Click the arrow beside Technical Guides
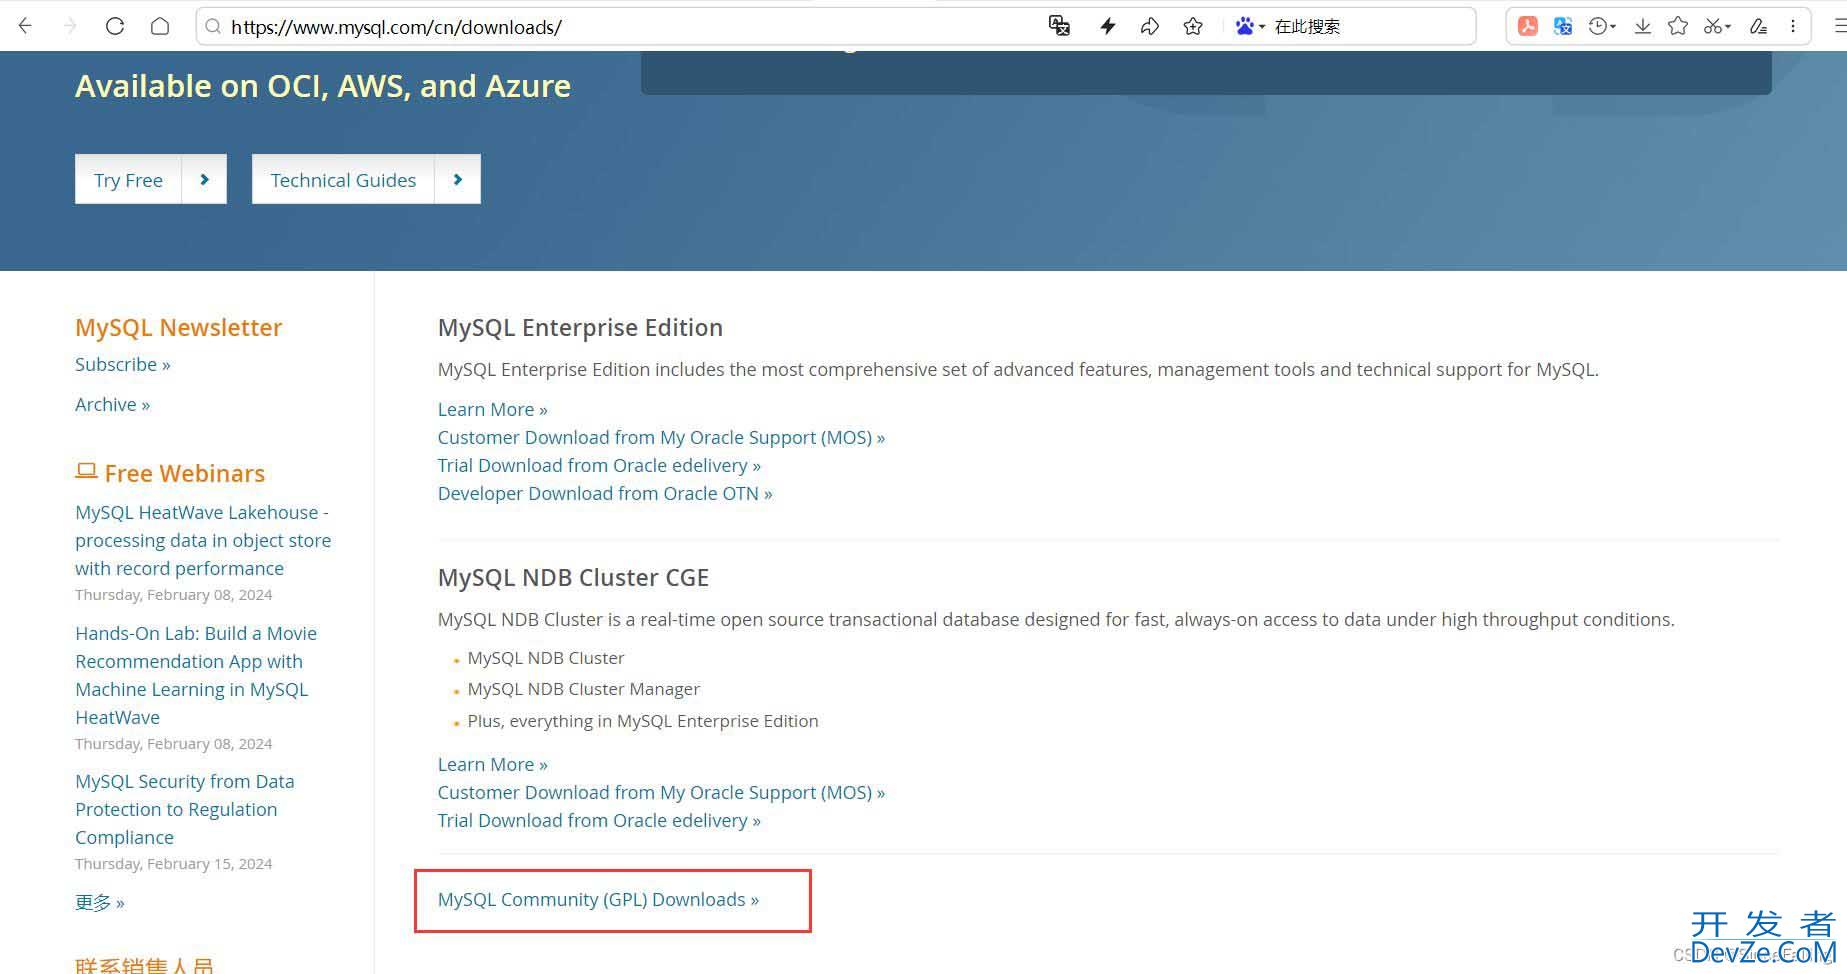 (458, 179)
